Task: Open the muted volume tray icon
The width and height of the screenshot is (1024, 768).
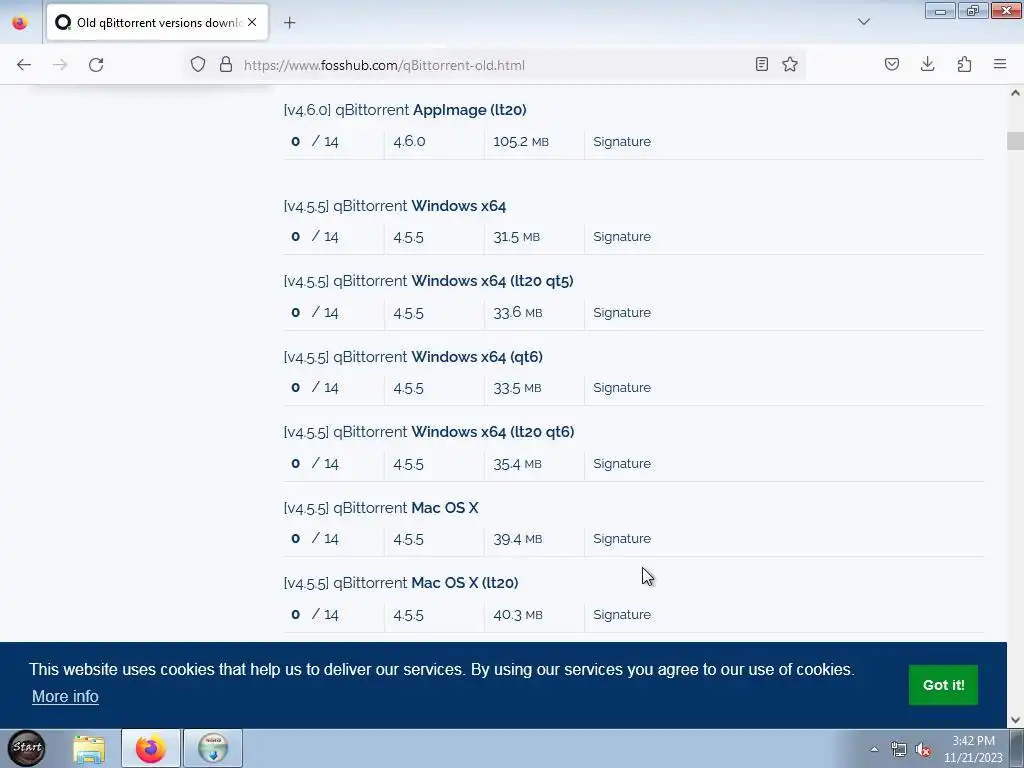Action: tap(923, 750)
